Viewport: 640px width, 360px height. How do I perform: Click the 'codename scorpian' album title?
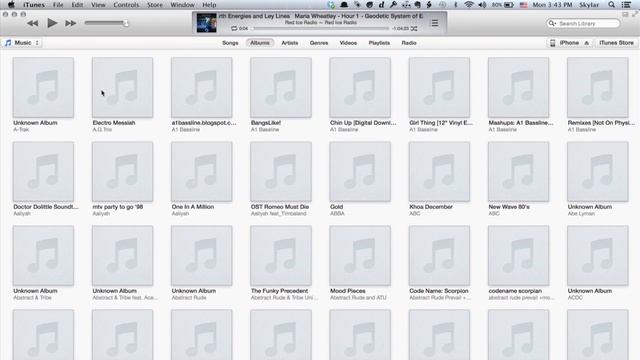(515, 291)
